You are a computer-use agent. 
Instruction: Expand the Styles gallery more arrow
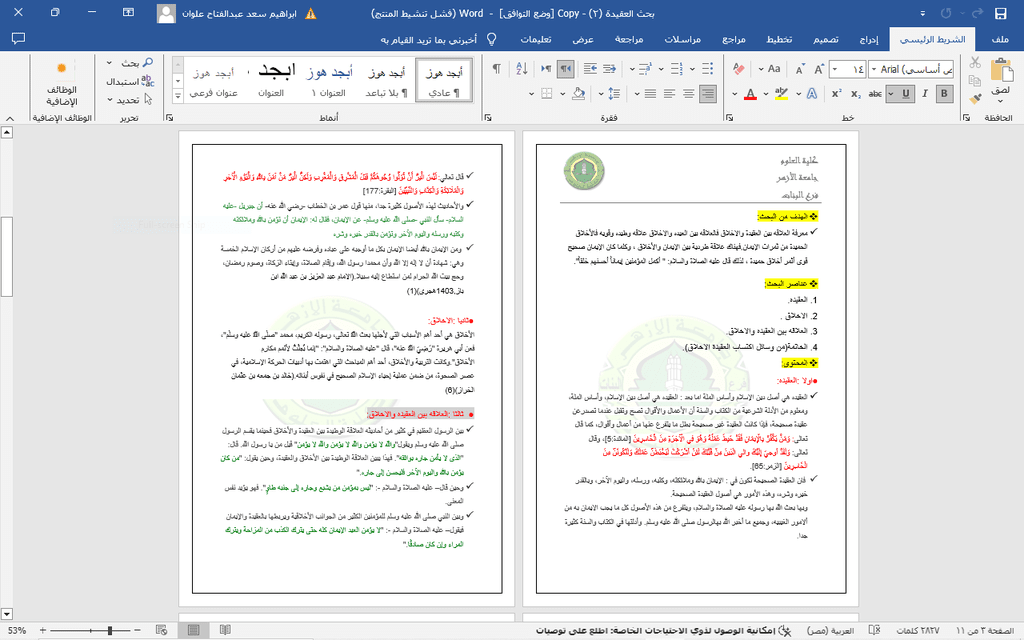pyautogui.click(x=178, y=96)
